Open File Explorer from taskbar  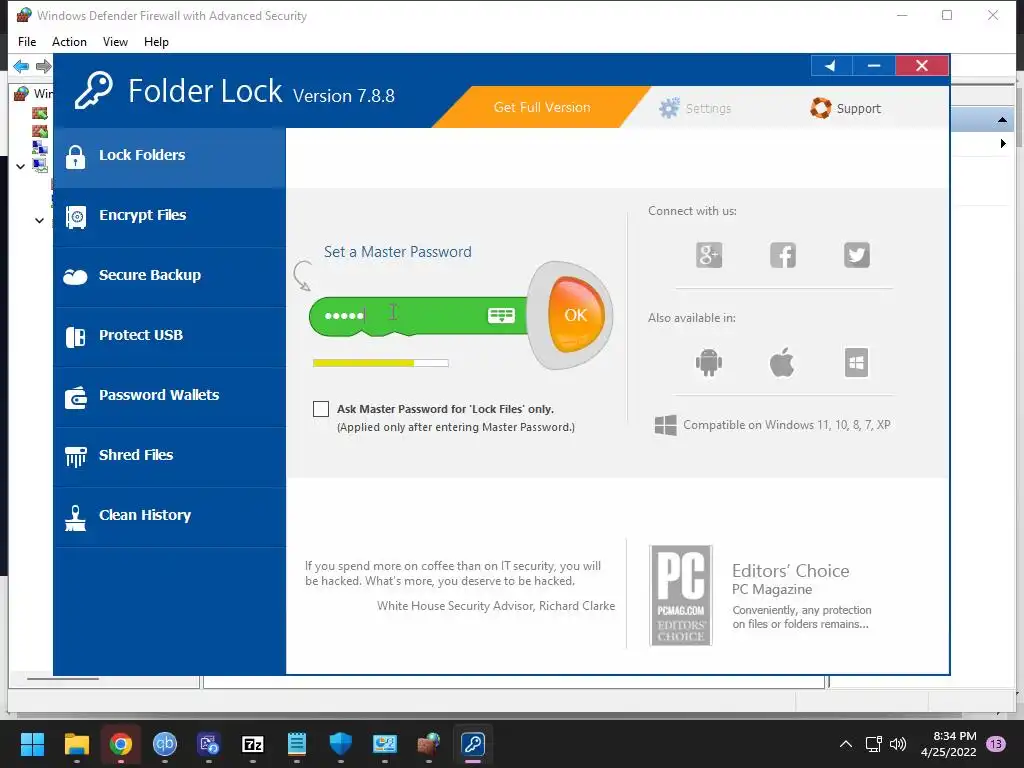(76, 744)
